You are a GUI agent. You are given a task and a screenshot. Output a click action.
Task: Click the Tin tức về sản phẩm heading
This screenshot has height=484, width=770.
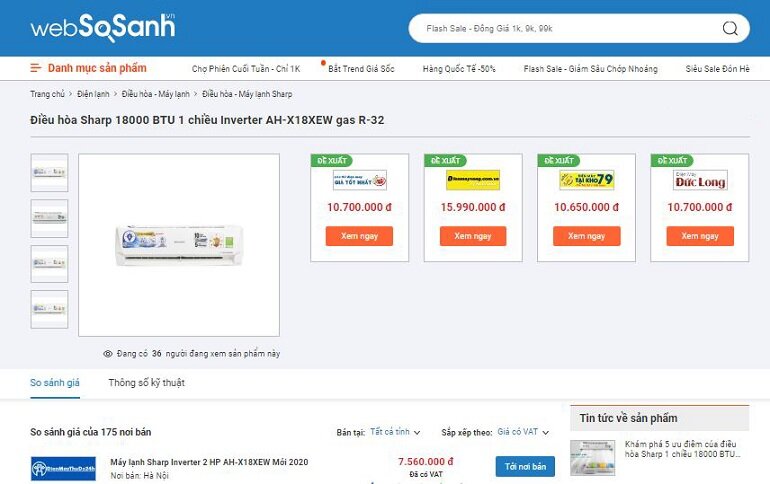coord(628,418)
